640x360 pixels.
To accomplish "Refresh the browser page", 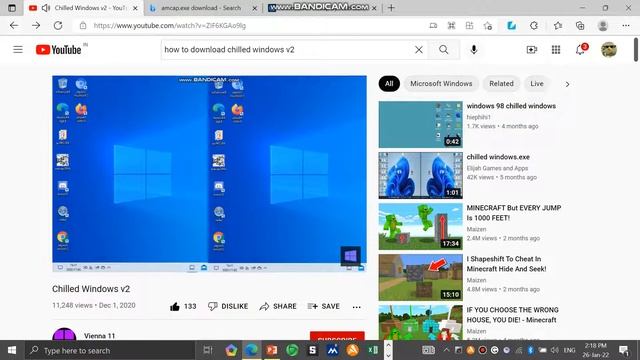I will [58, 25].
